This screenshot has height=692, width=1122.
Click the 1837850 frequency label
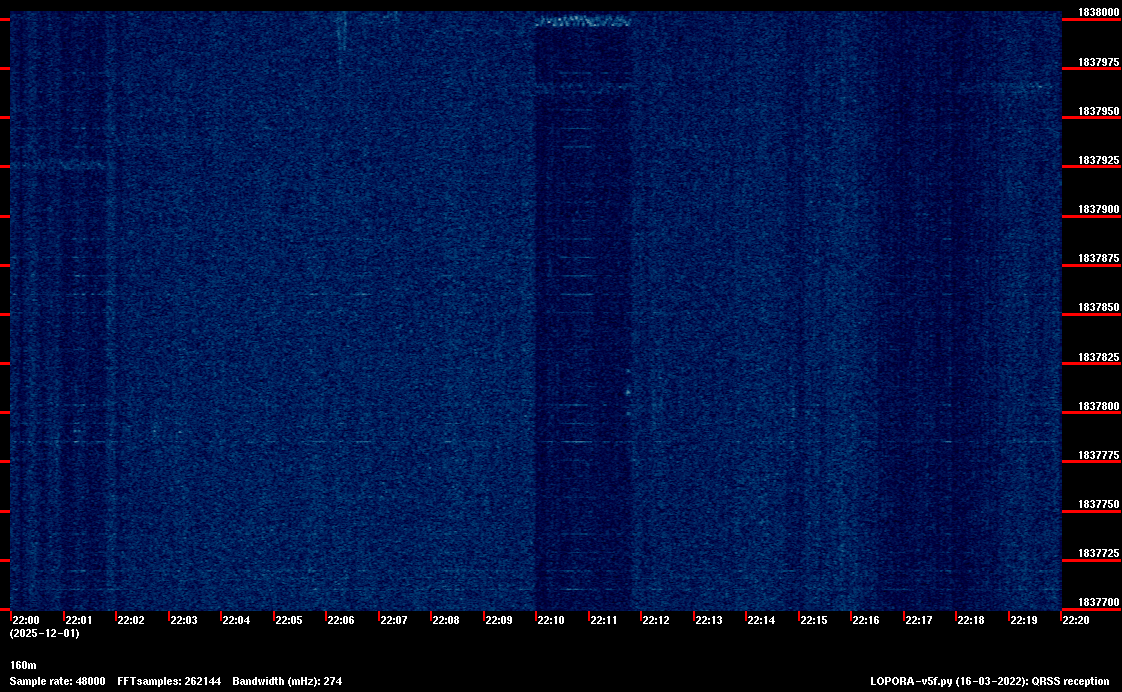(x=1098, y=308)
